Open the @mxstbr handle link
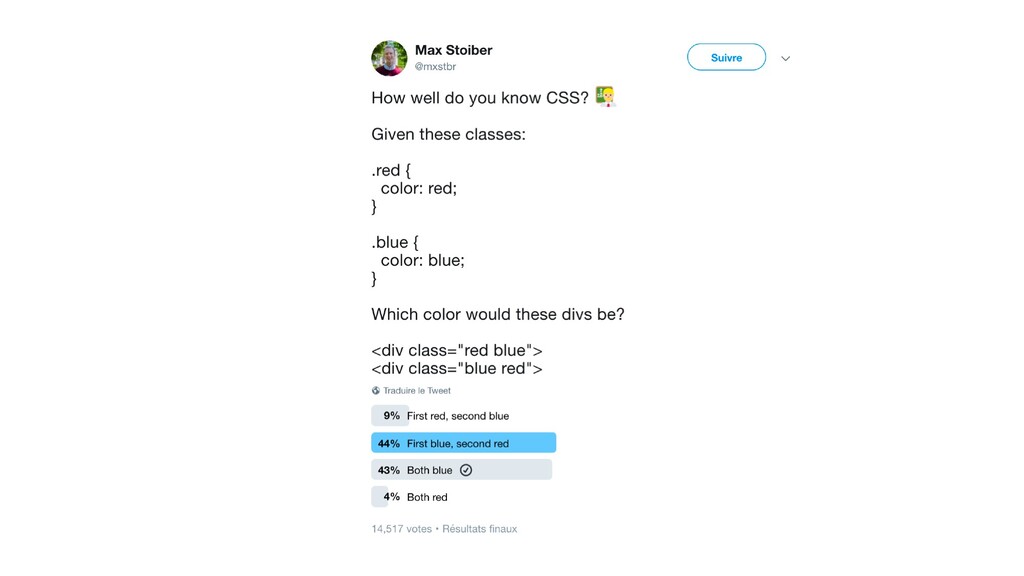 click(x=435, y=67)
